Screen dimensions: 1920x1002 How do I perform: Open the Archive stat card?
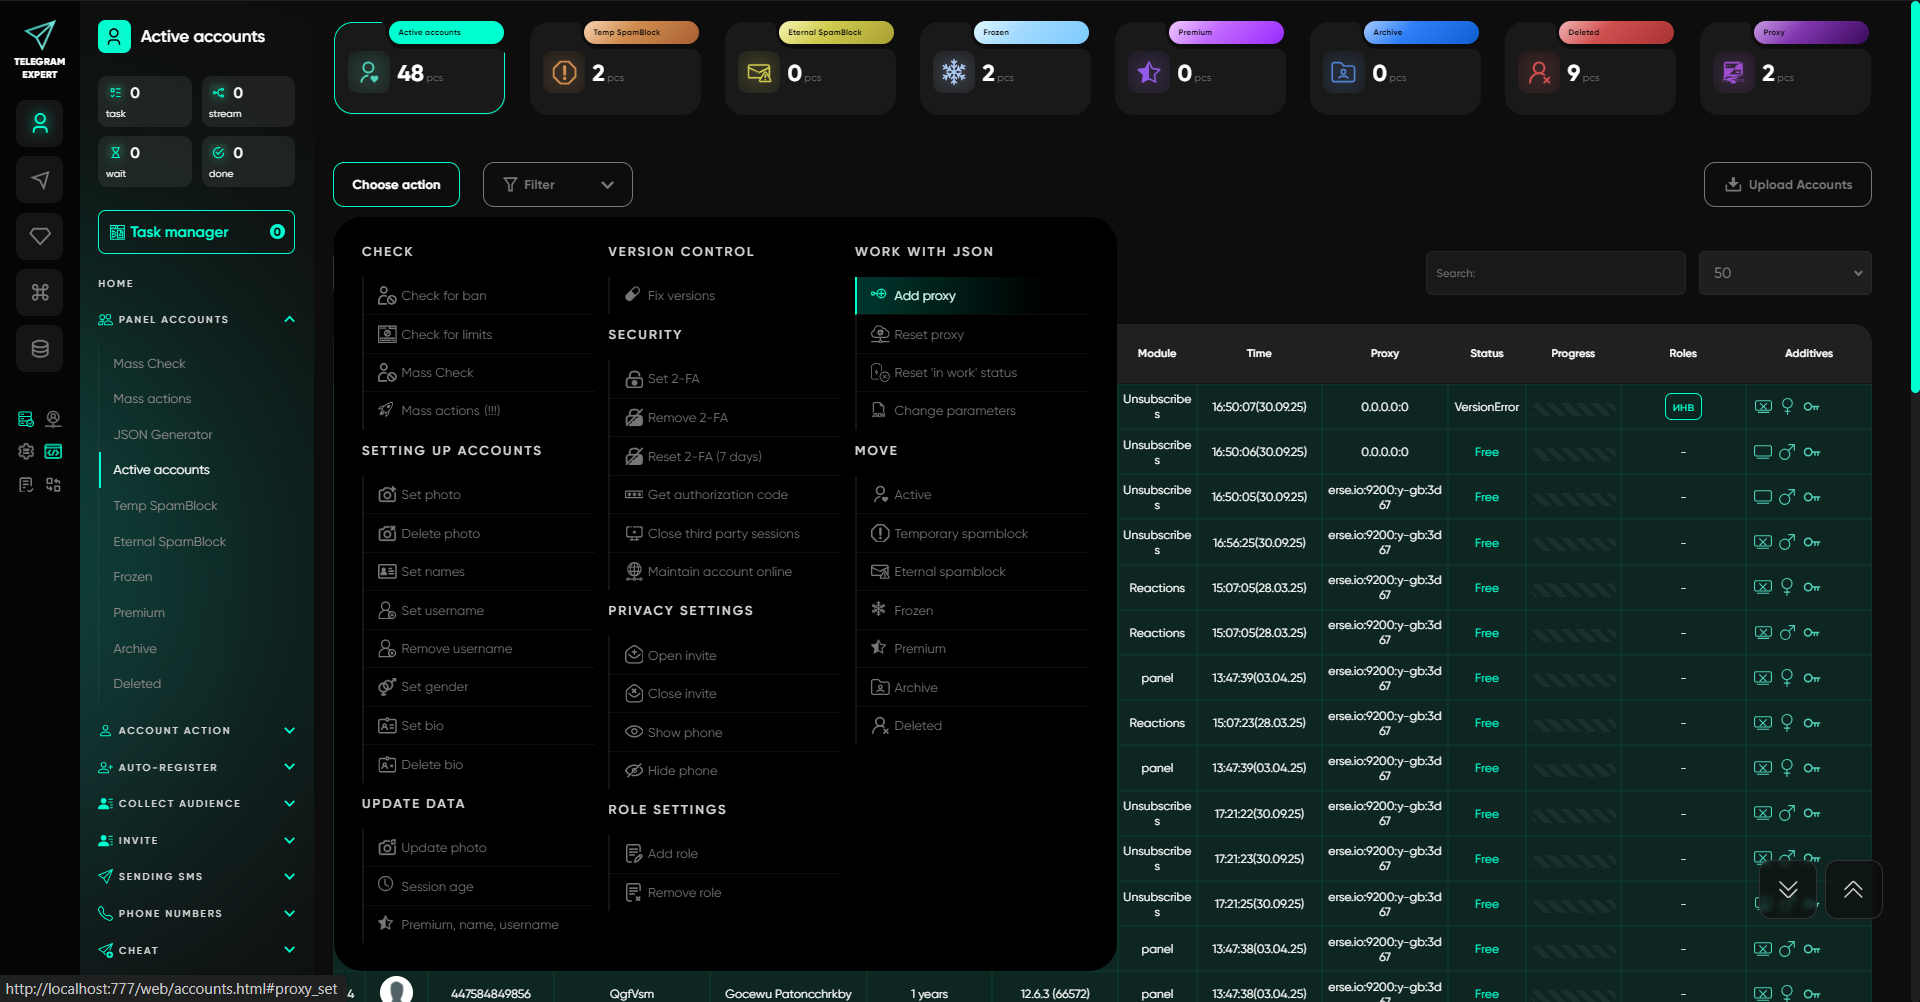1394,68
